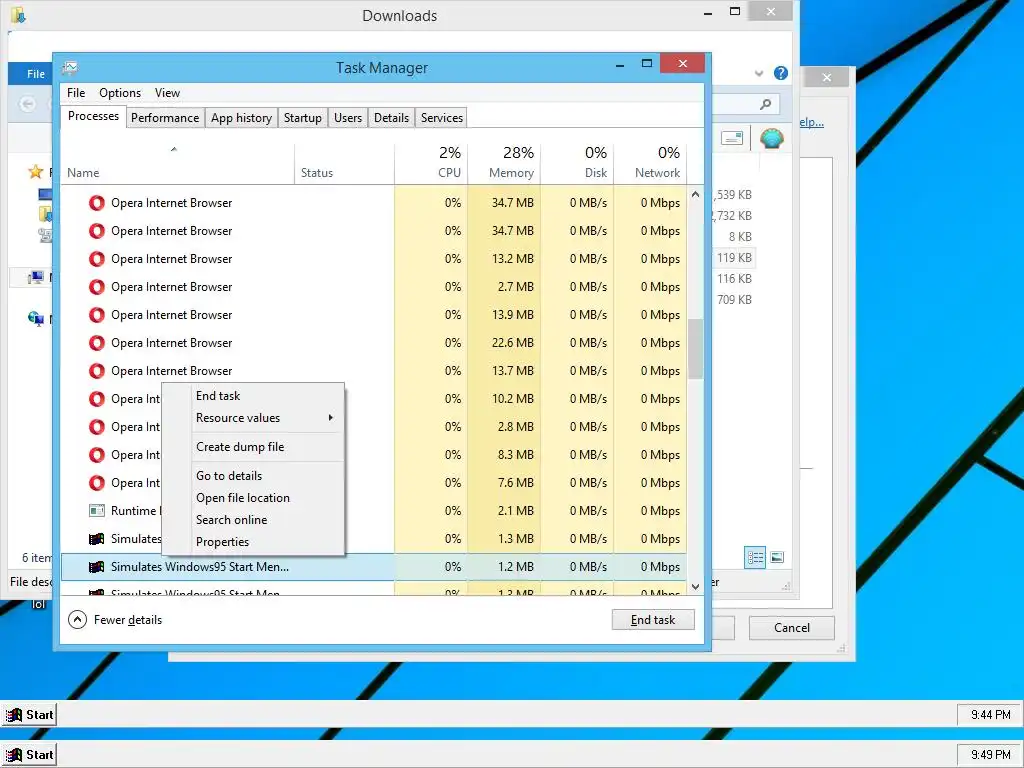Click icon of highlighted Simulates Windows95 Start Menu row
Image resolution: width=1024 pixels, height=768 pixels.
click(x=97, y=567)
